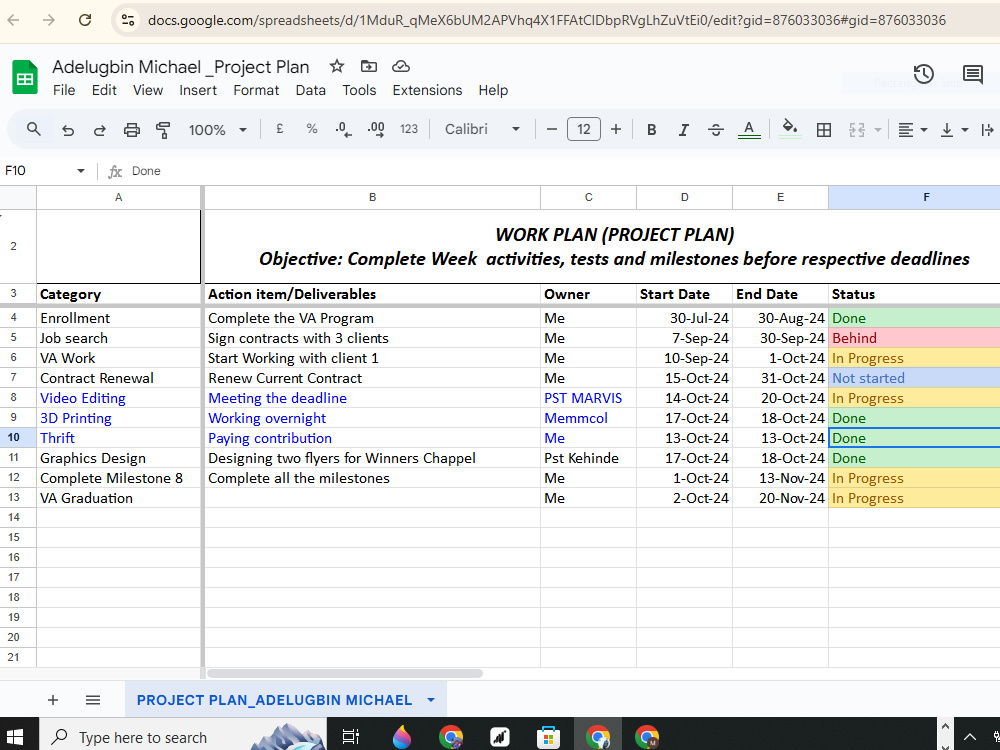Decrease font size with minus button
1000x750 pixels.
(552, 129)
